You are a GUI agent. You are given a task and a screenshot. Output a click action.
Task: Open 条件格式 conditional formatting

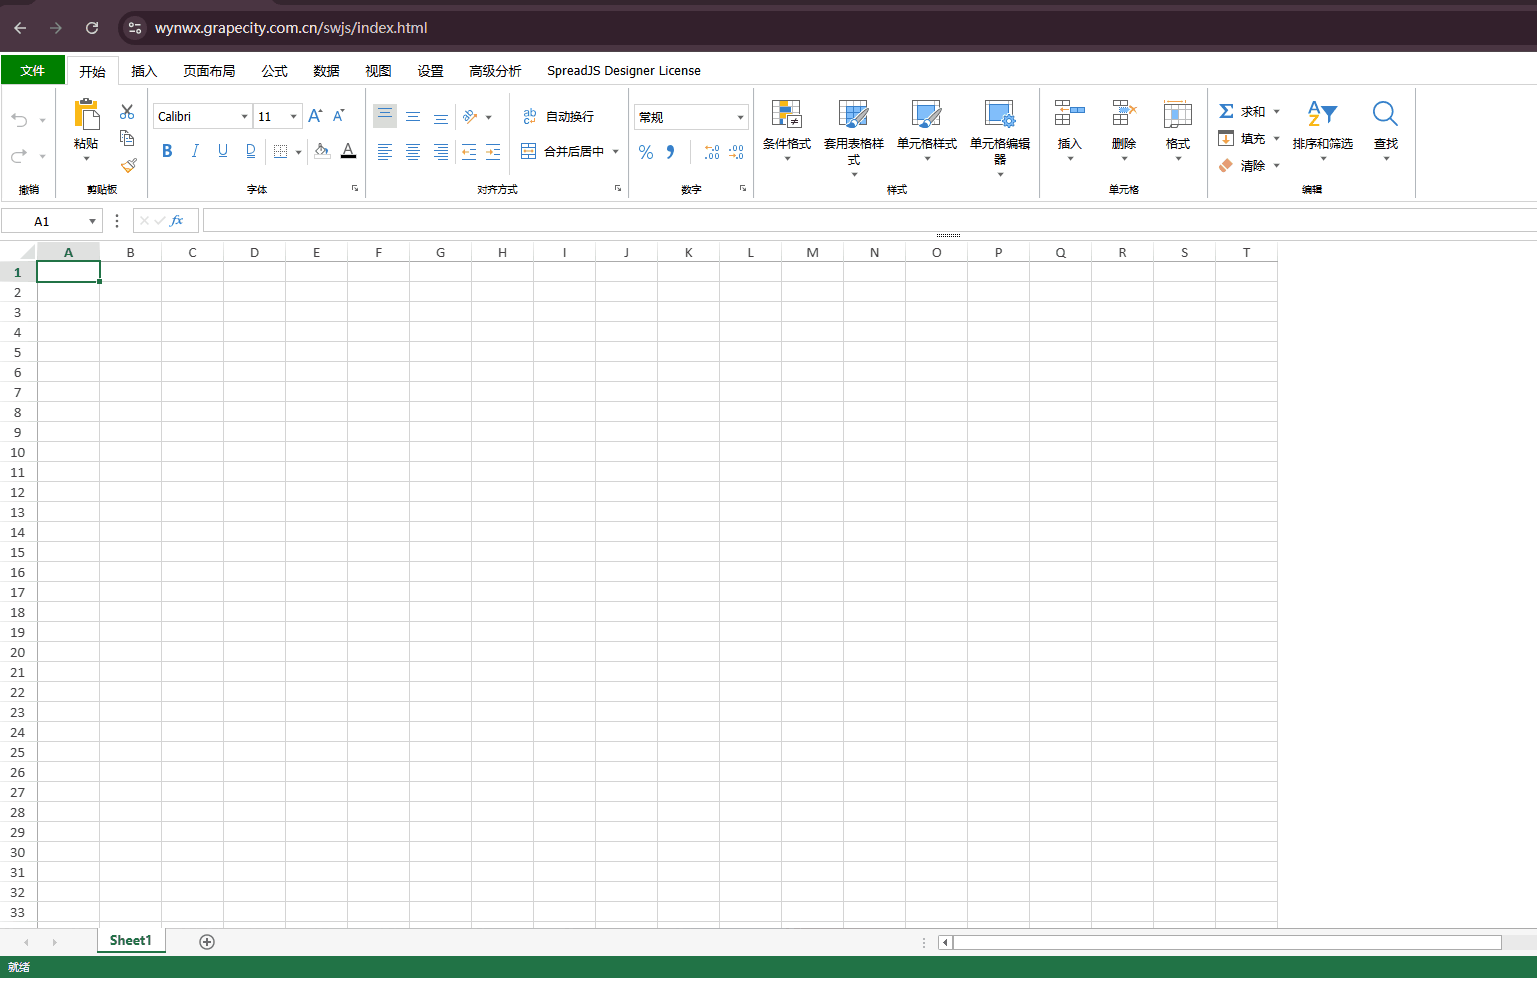tap(787, 130)
